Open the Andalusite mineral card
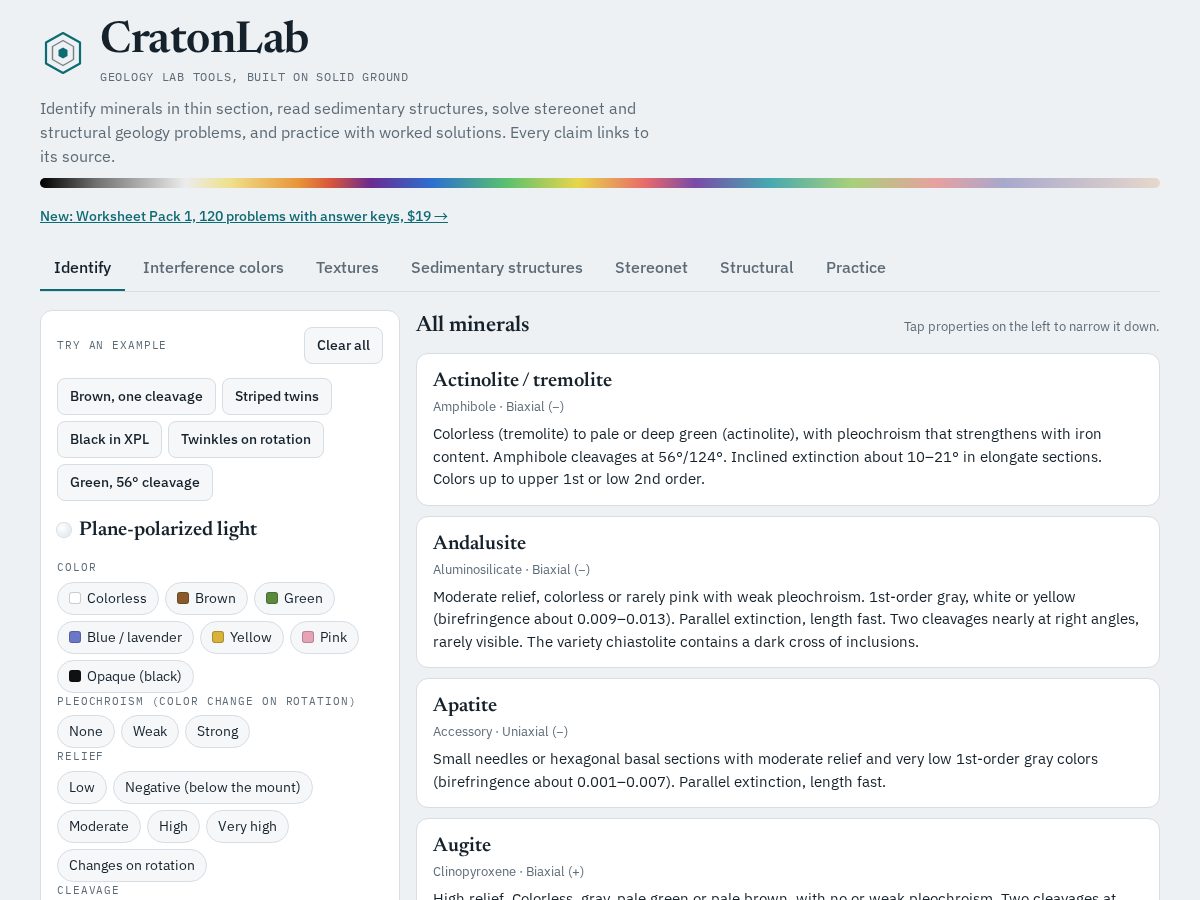 pos(788,592)
